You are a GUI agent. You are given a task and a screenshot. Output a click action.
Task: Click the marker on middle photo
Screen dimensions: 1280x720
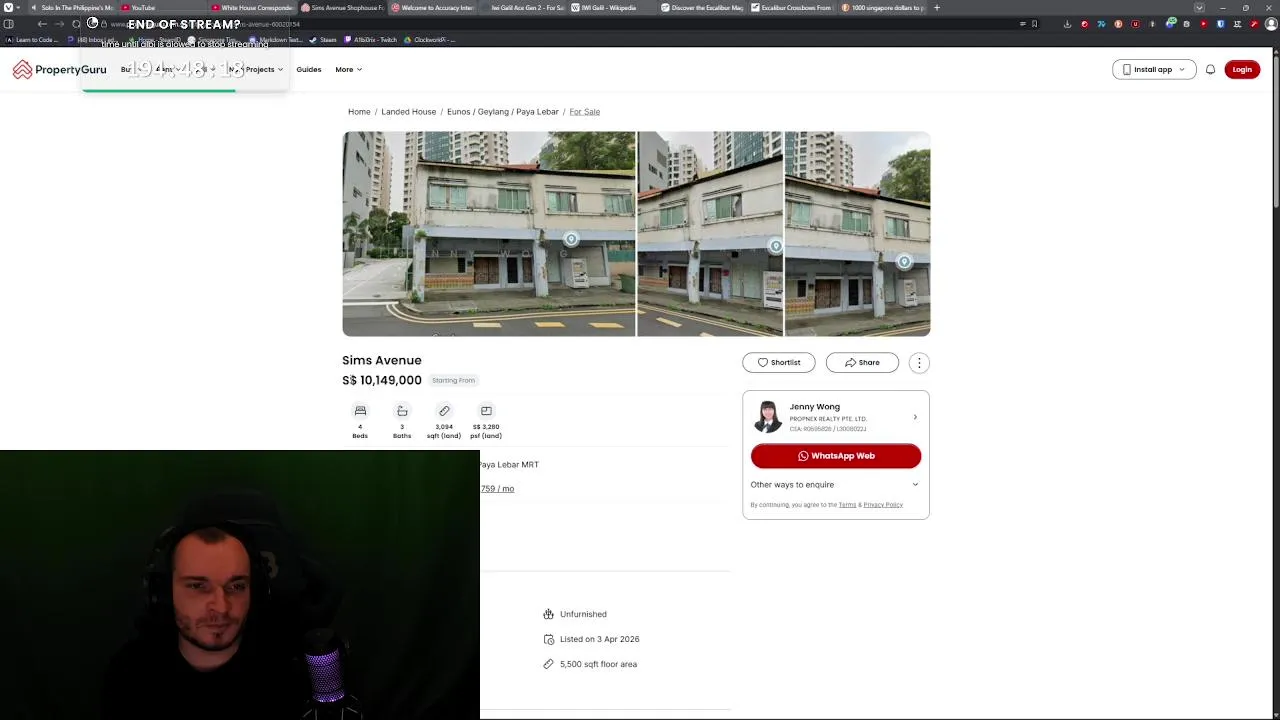point(776,246)
